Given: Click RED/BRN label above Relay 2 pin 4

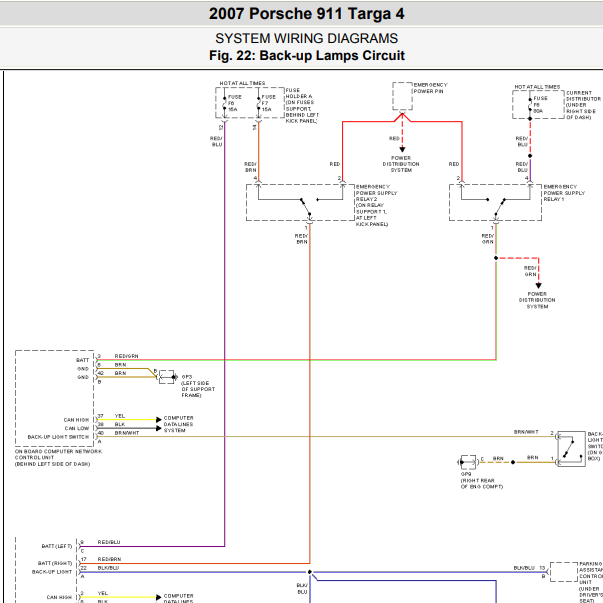Looking at the screenshot, I should pos(250,167).
